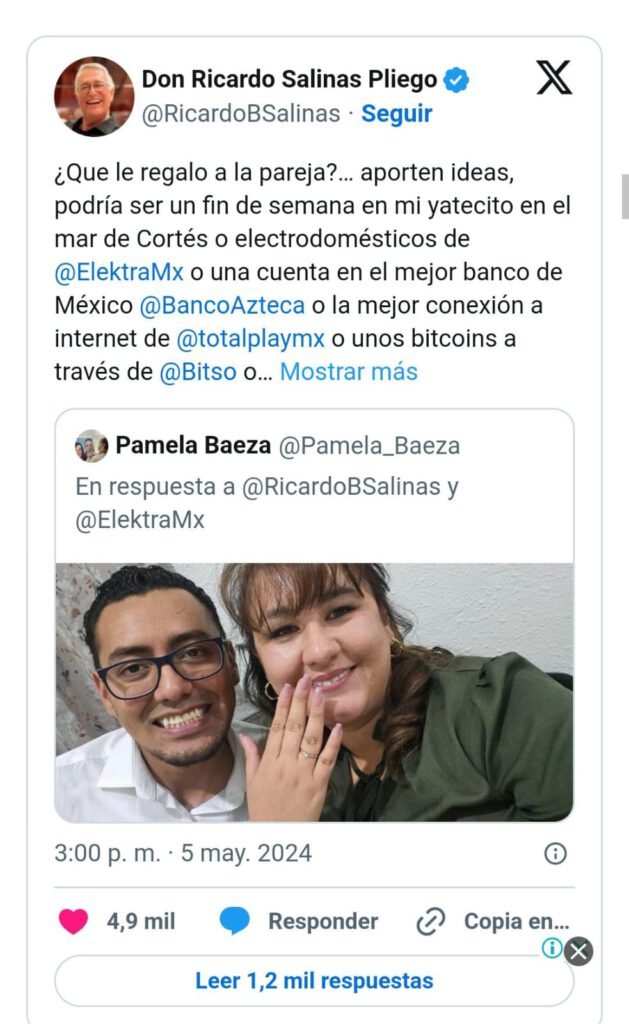Click the blue reply bubble icon
Image resolution: width=629 pixels, height=1024 pixels.
(234, 921)
